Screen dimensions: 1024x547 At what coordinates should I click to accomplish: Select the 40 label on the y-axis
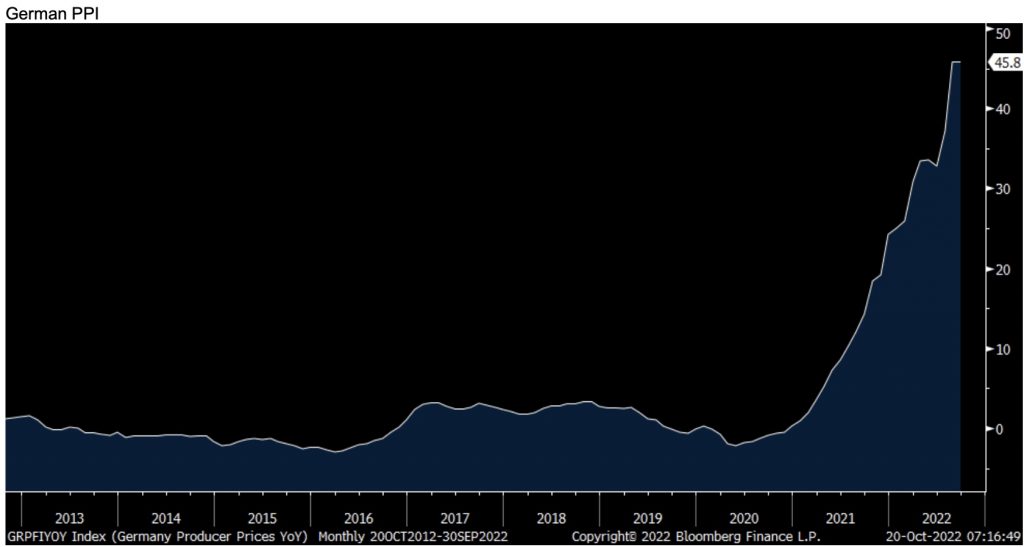[x=1001, y=109]
